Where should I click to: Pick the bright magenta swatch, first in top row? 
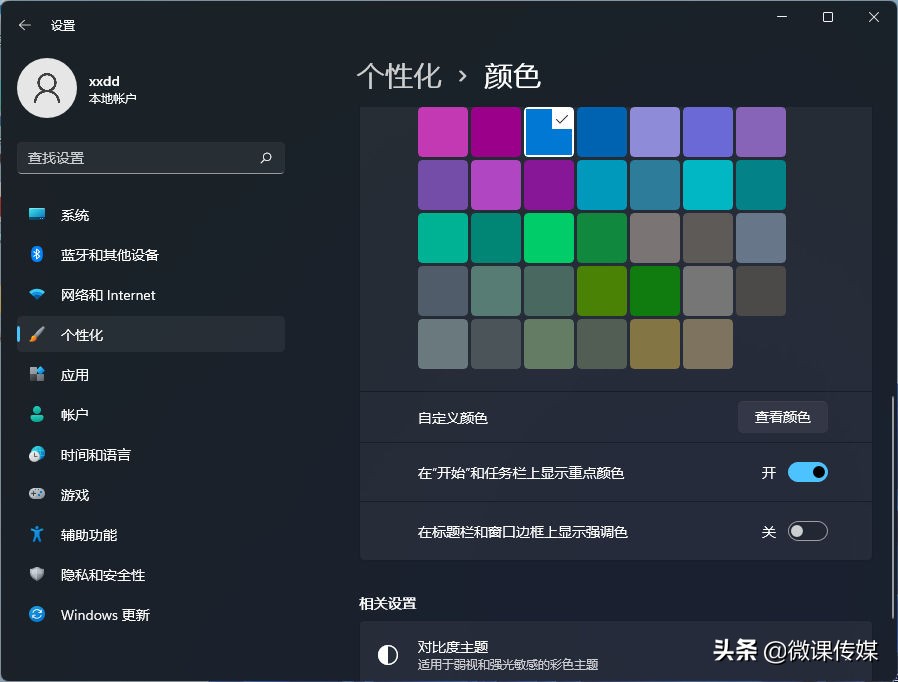(x=443, y=132)
